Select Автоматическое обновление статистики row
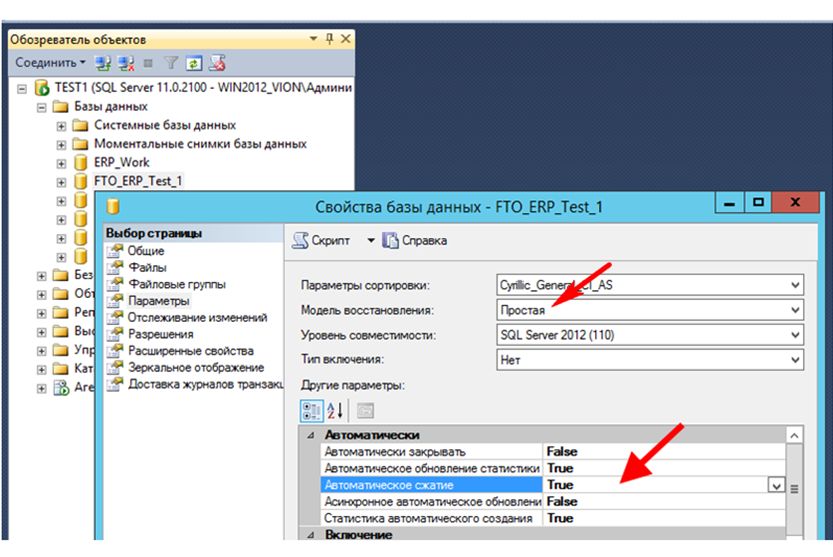 point(553,468)
